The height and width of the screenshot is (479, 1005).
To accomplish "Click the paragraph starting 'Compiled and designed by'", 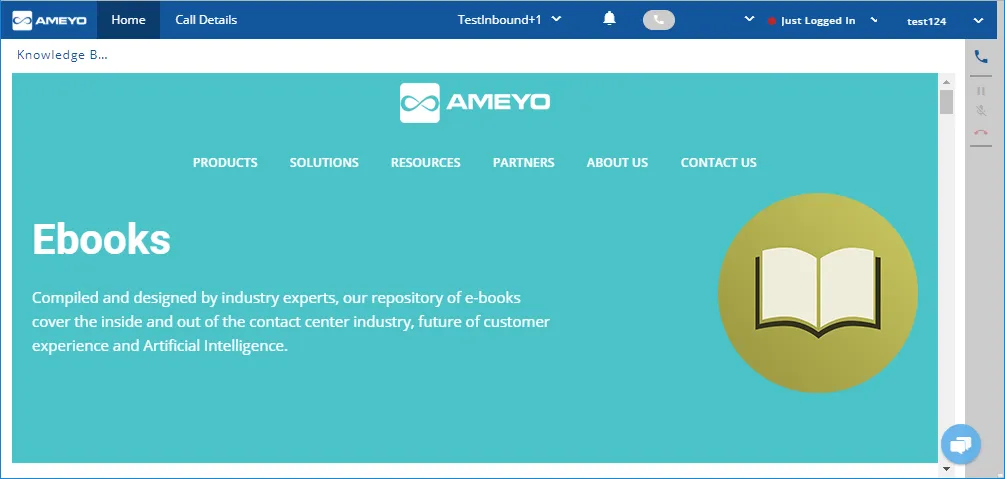I will (x=291, y=322).
